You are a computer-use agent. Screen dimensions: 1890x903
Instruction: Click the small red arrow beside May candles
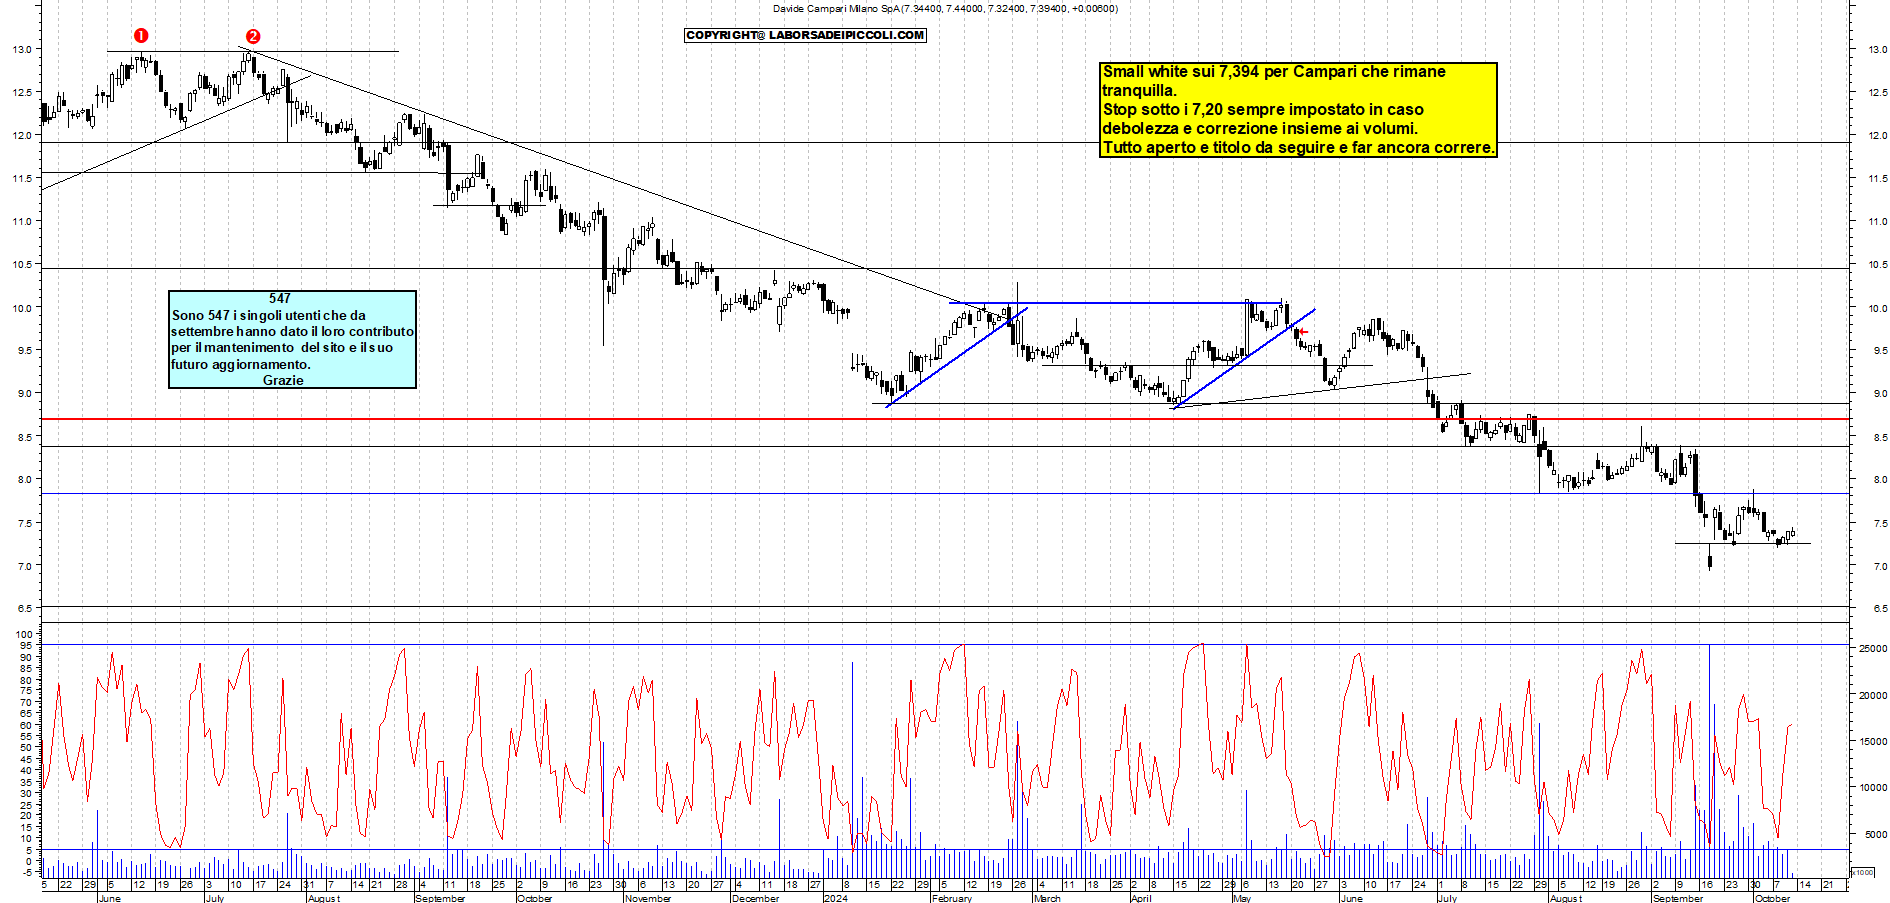(1302, 331)
